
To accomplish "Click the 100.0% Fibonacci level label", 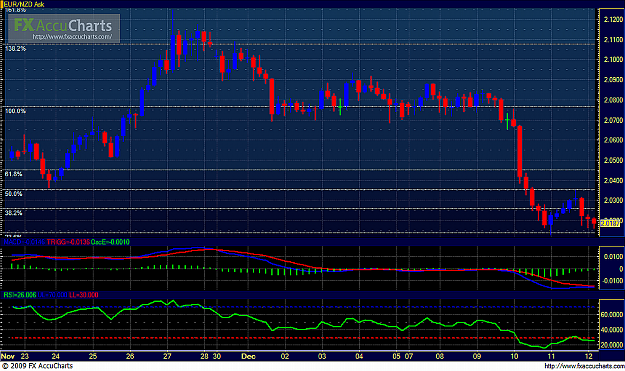I will (16, 111).
